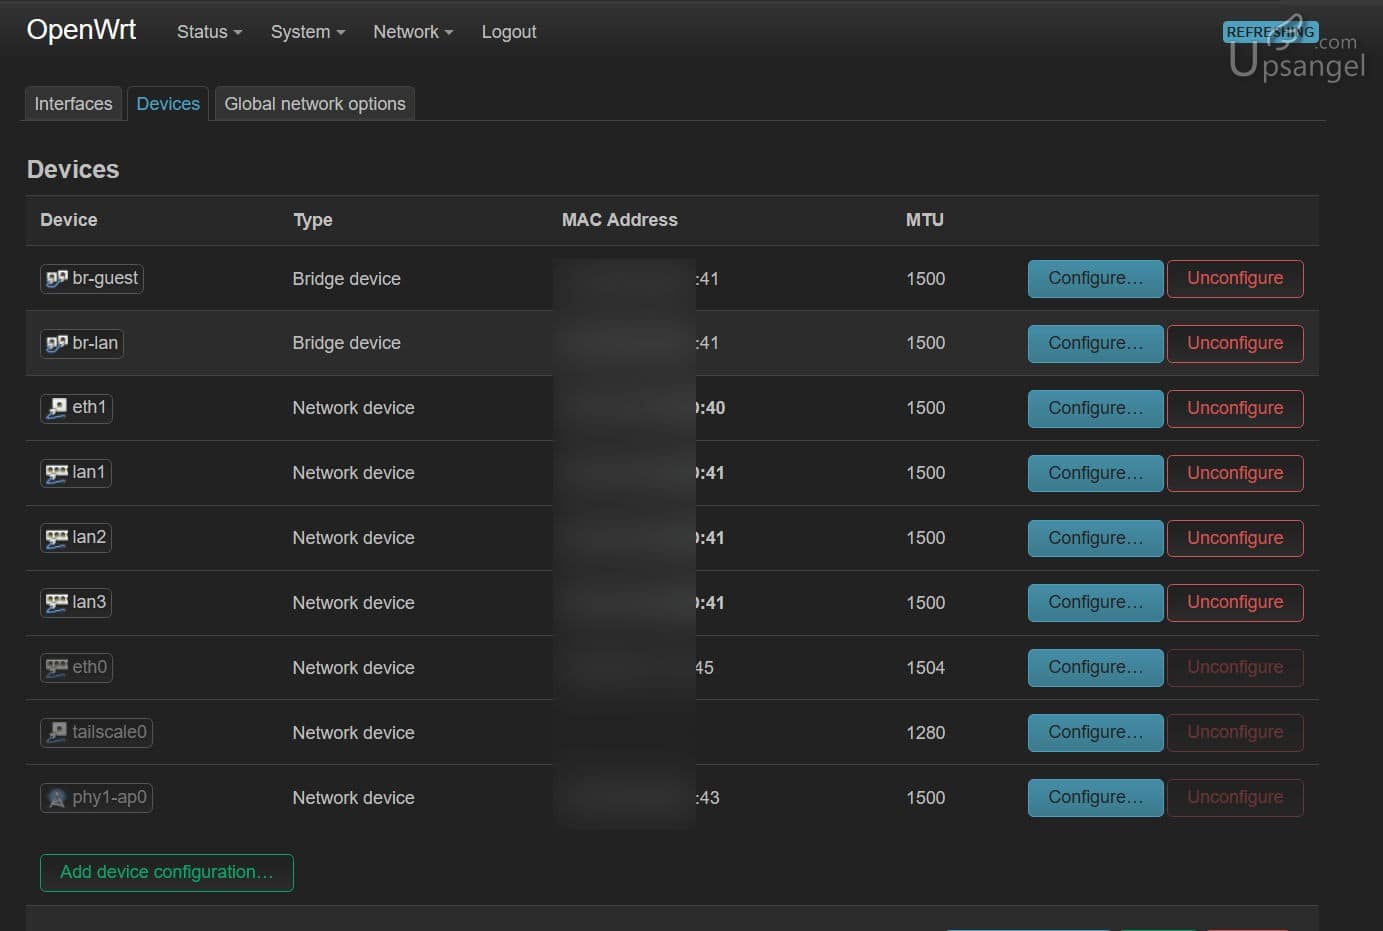Click the br-guest bridge device icon

(x=57, y=279)
